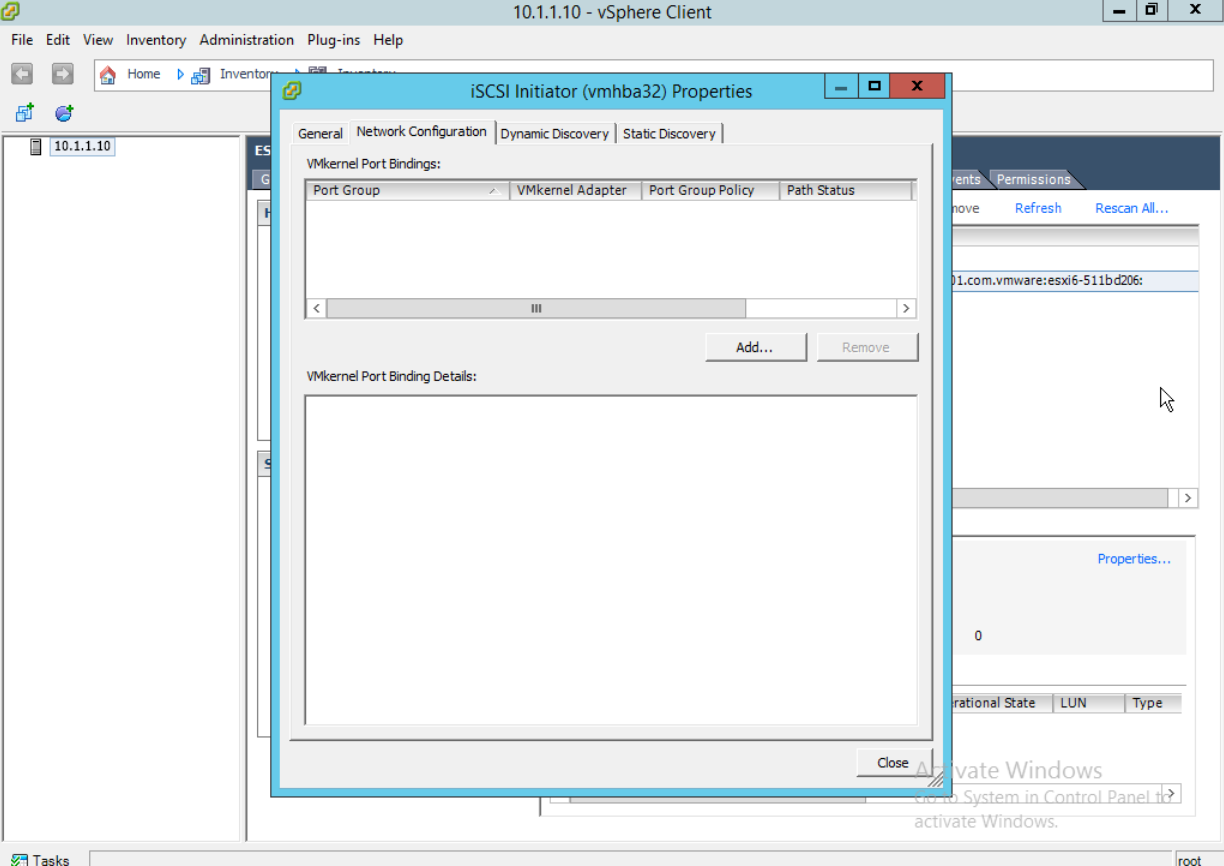Click the new inventory object toolbar icon
Image resolution: width=1224 pixels, height=866 pixels.
23,113
